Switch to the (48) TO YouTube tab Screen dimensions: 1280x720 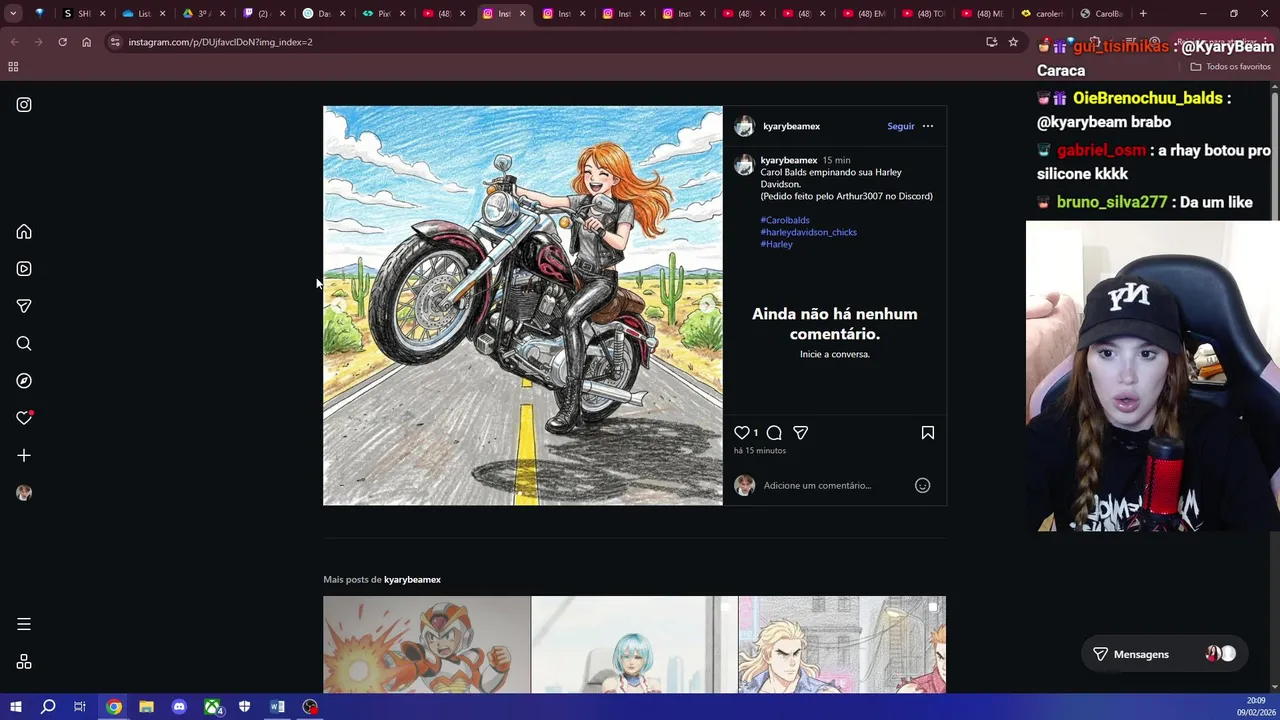pos(924,14)
